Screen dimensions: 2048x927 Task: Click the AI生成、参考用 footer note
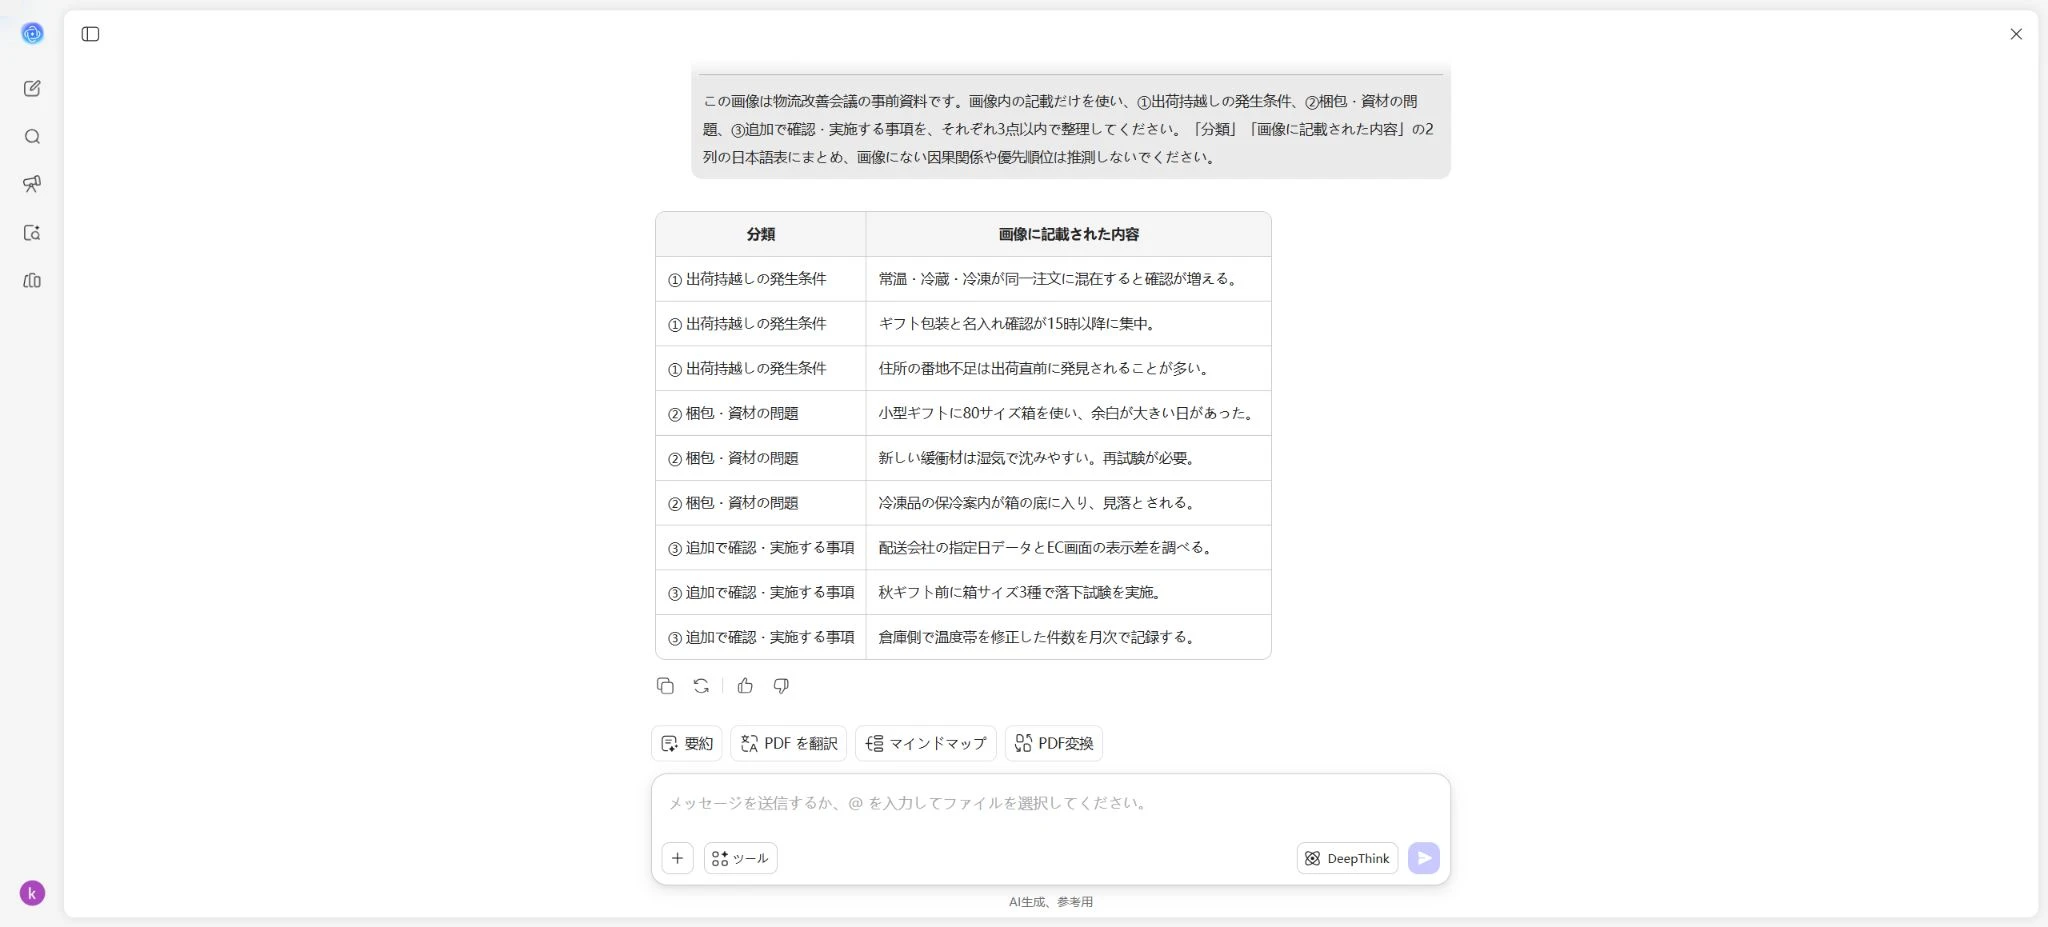[1051, 902]
